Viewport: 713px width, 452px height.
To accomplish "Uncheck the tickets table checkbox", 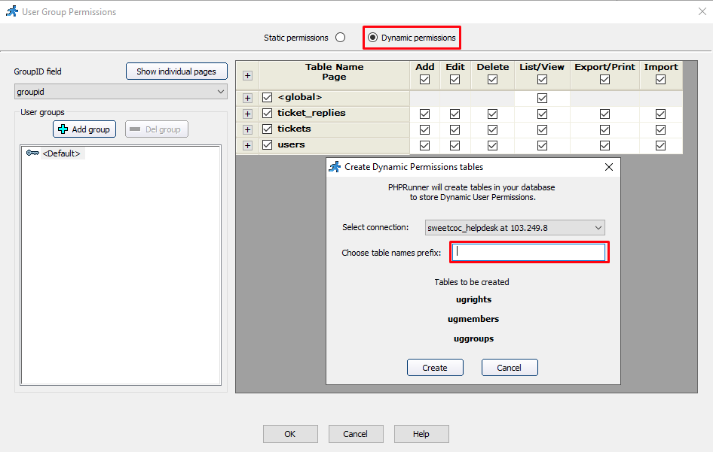I will [x=267, y=129].
